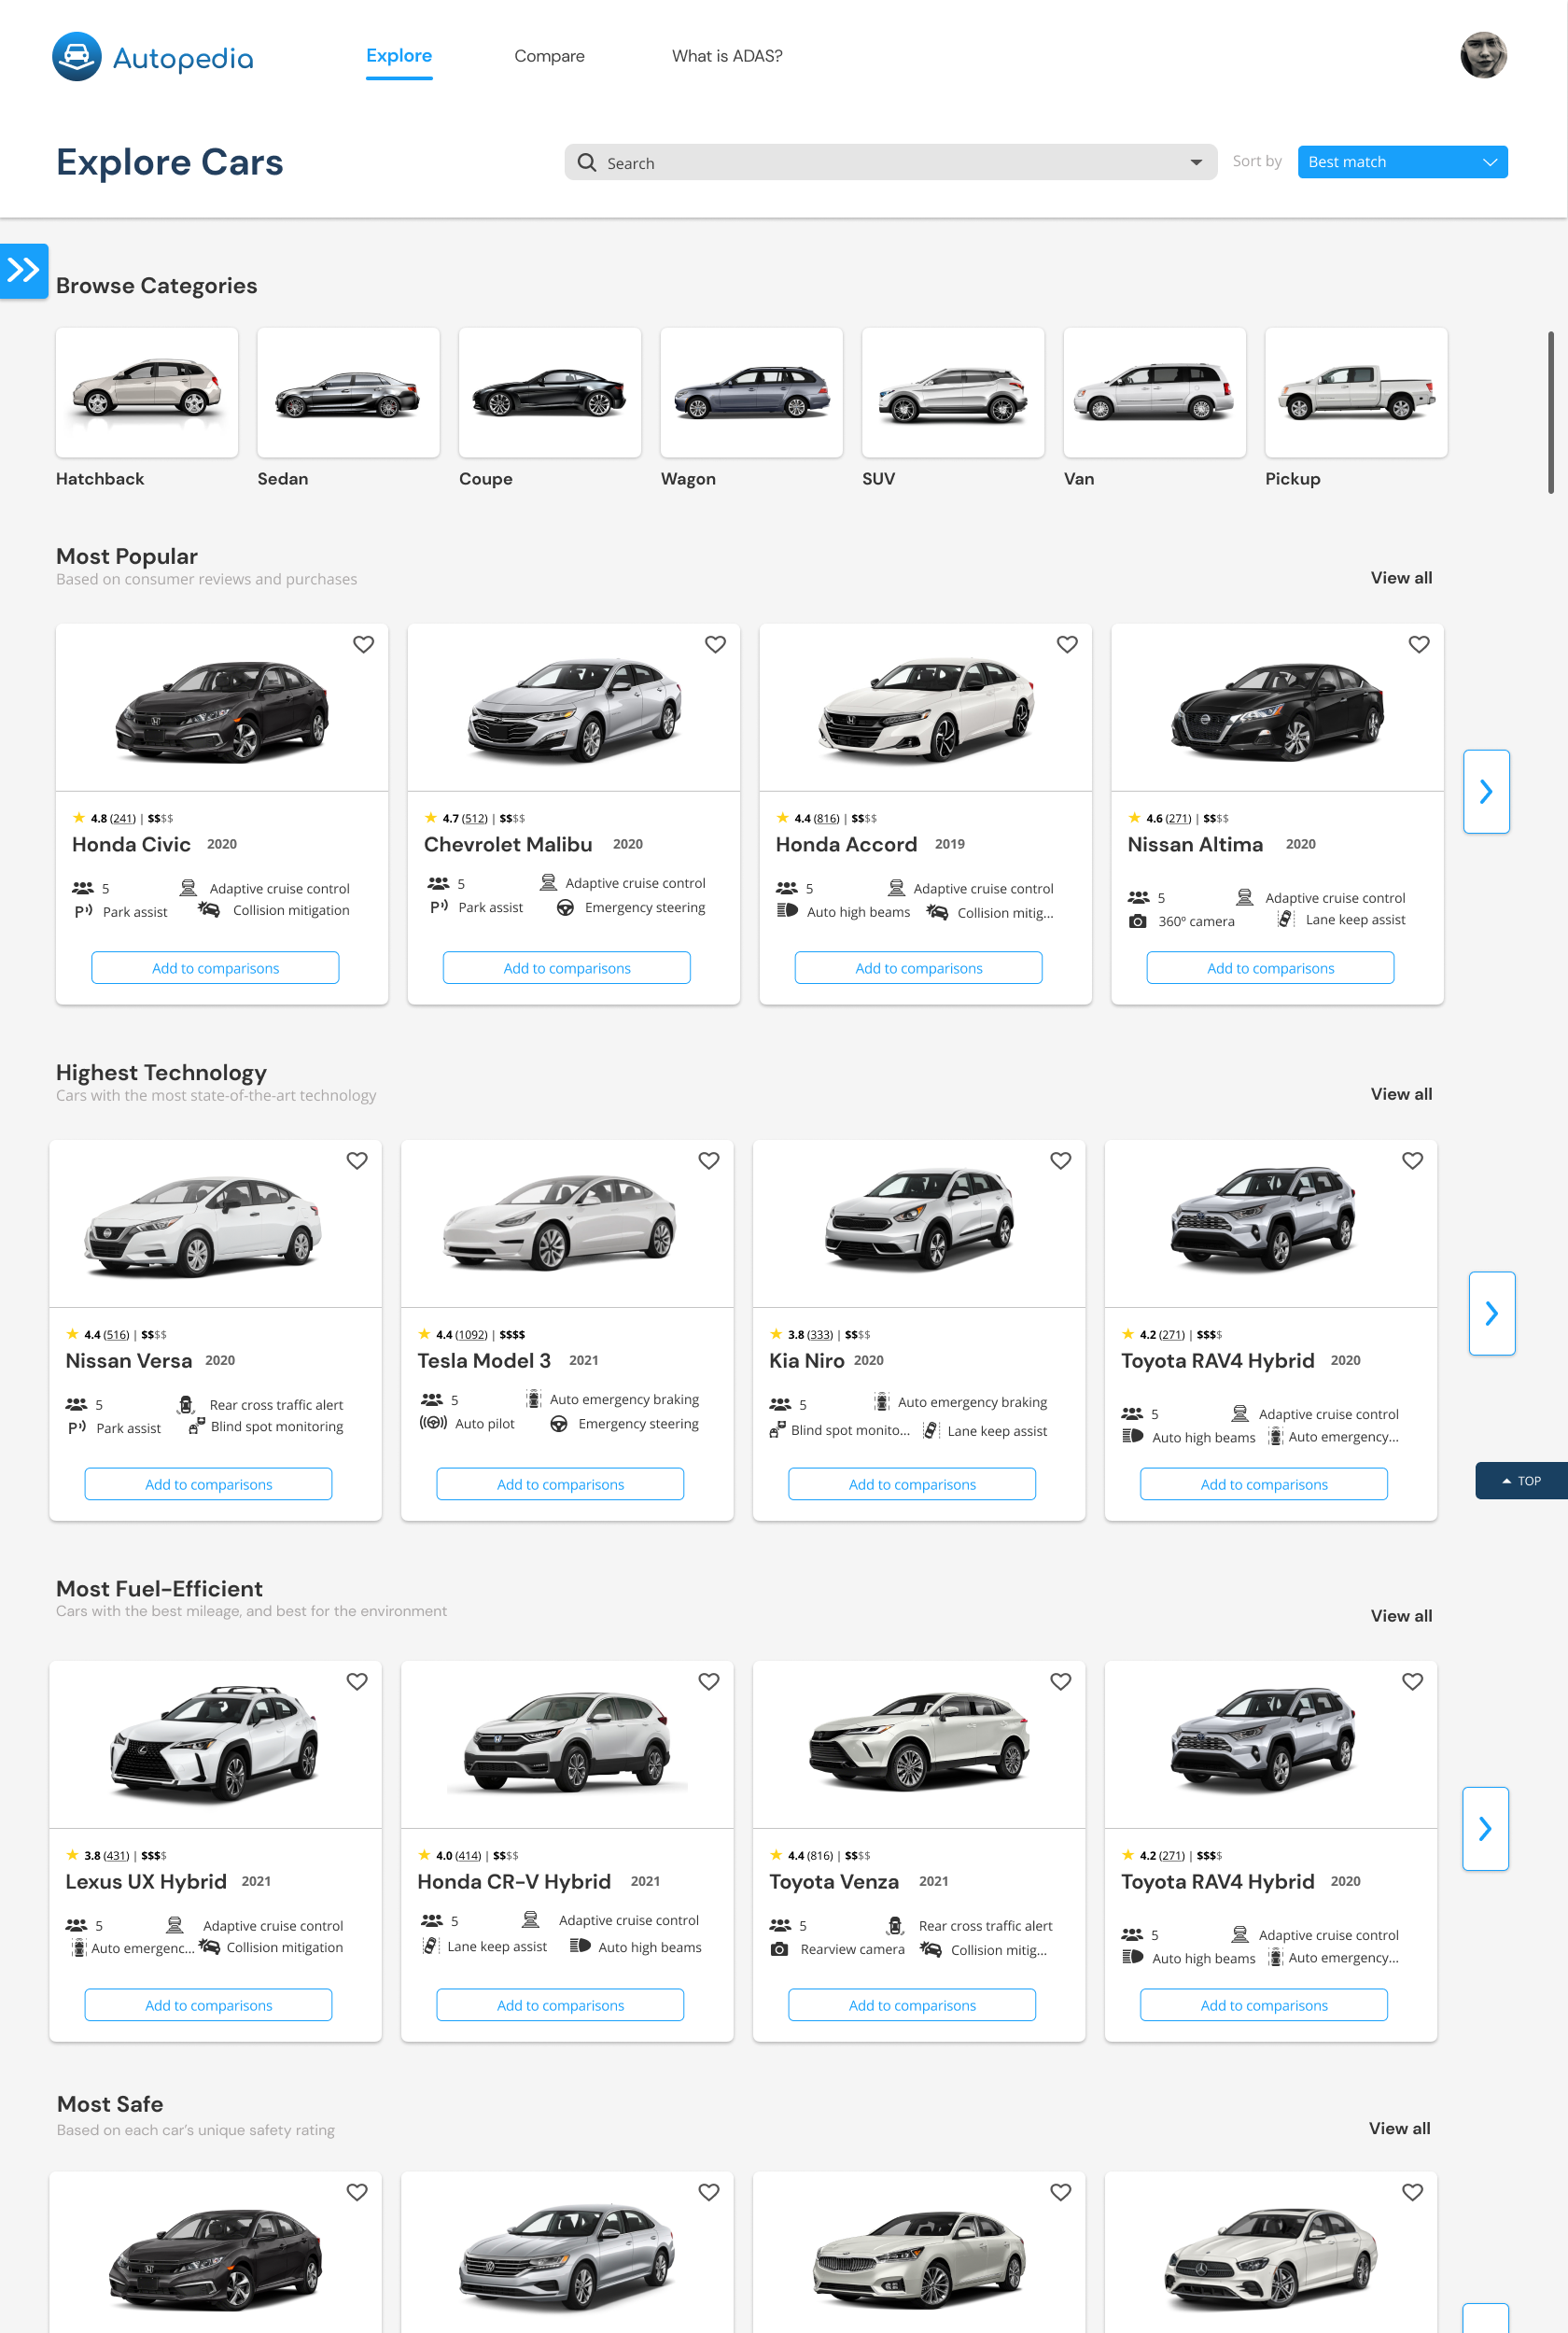Select the Sedan category thumbnail
Screen dimensions: 1568x2333
(x=348, y=393)
